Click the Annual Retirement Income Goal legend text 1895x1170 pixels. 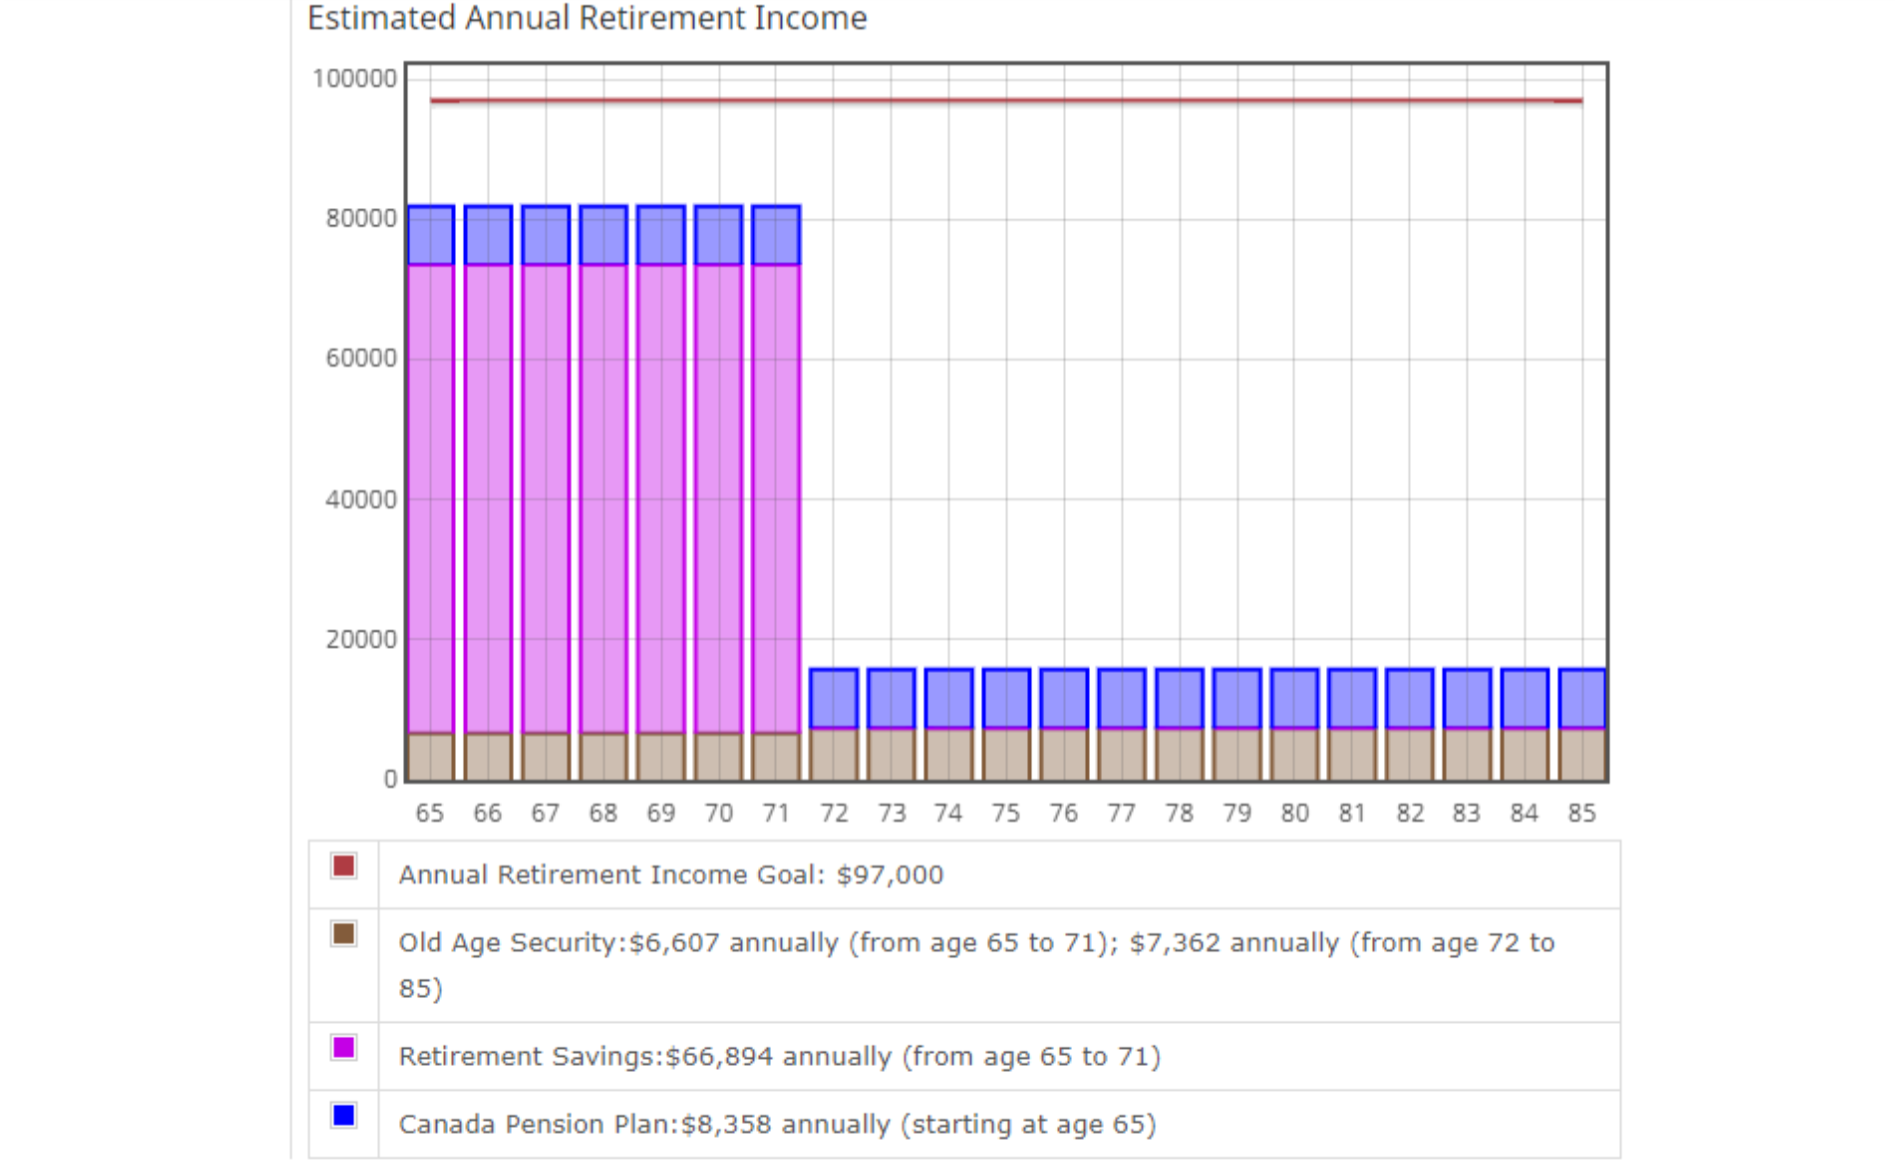point(670,875)
